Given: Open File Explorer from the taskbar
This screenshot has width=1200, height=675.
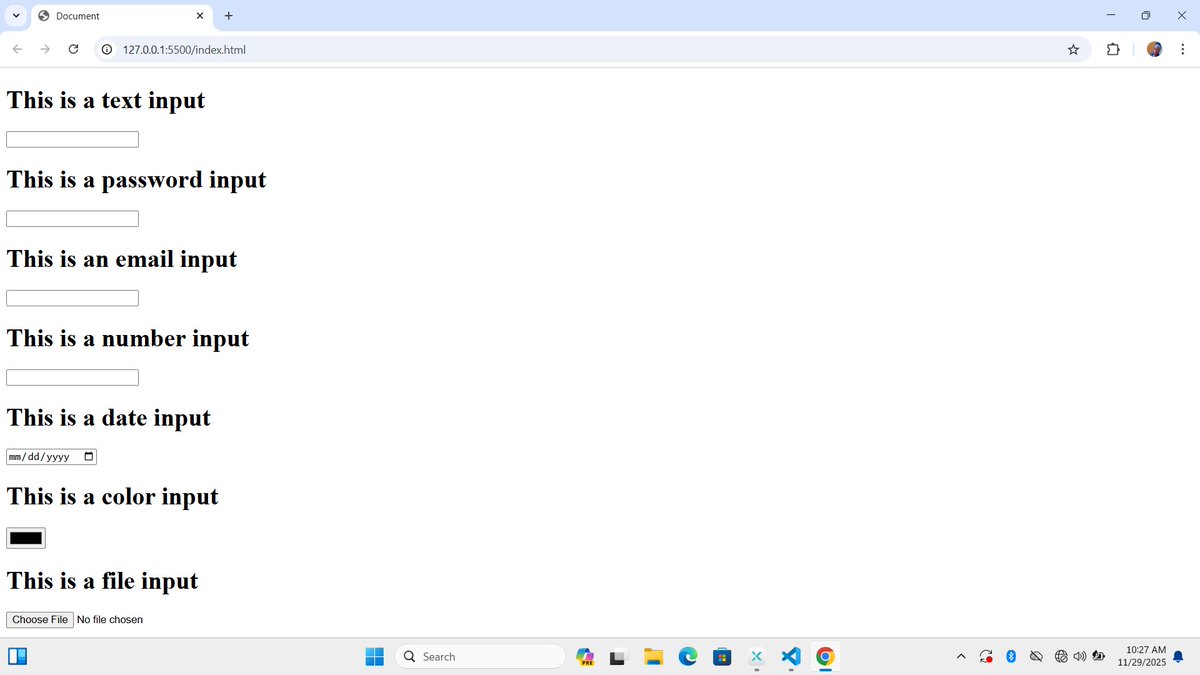Looking at the screenshot, I should 653,657.
